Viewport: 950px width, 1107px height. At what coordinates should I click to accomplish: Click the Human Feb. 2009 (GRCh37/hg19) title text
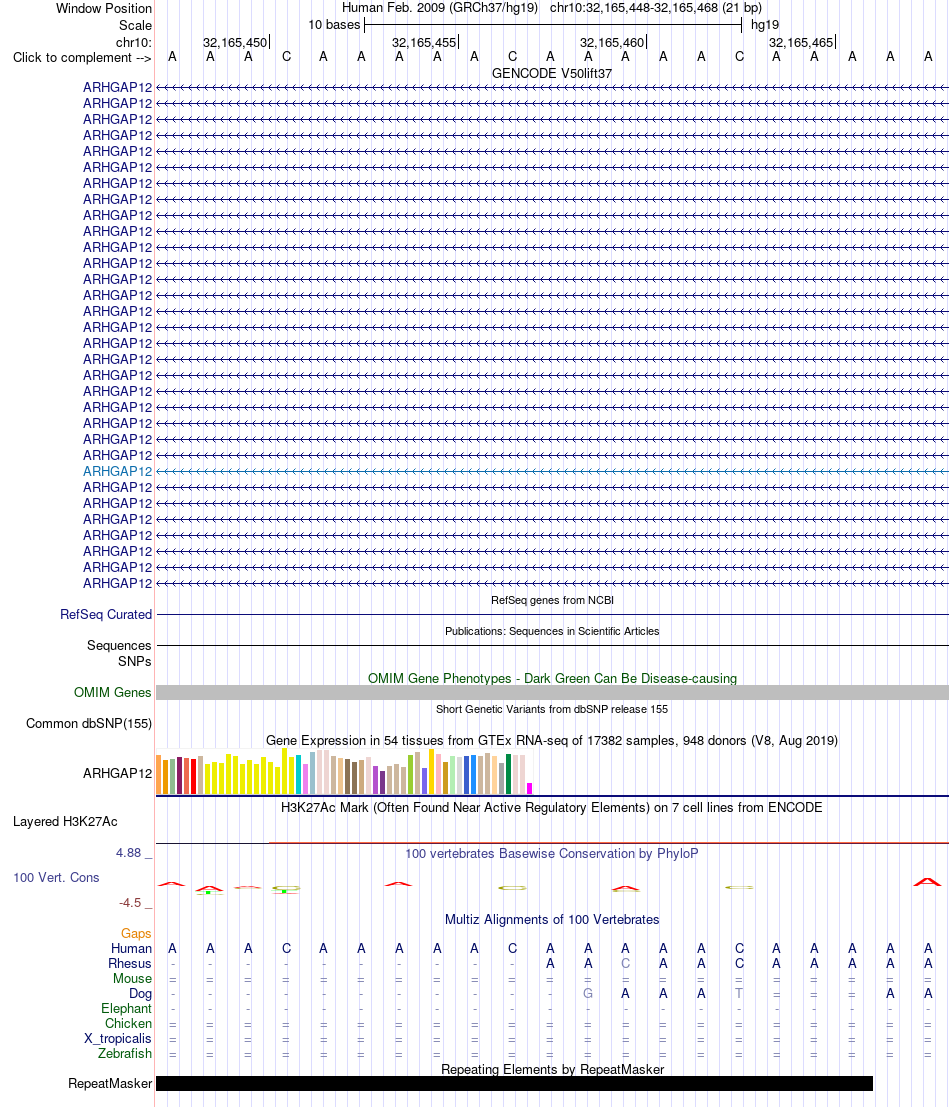[x=440, y=8]
